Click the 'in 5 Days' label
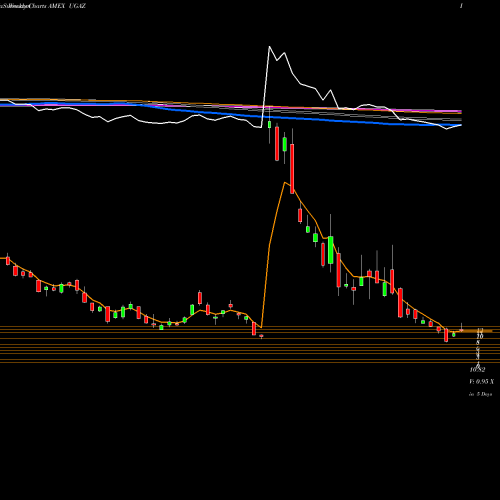 (x=480, y=394)
